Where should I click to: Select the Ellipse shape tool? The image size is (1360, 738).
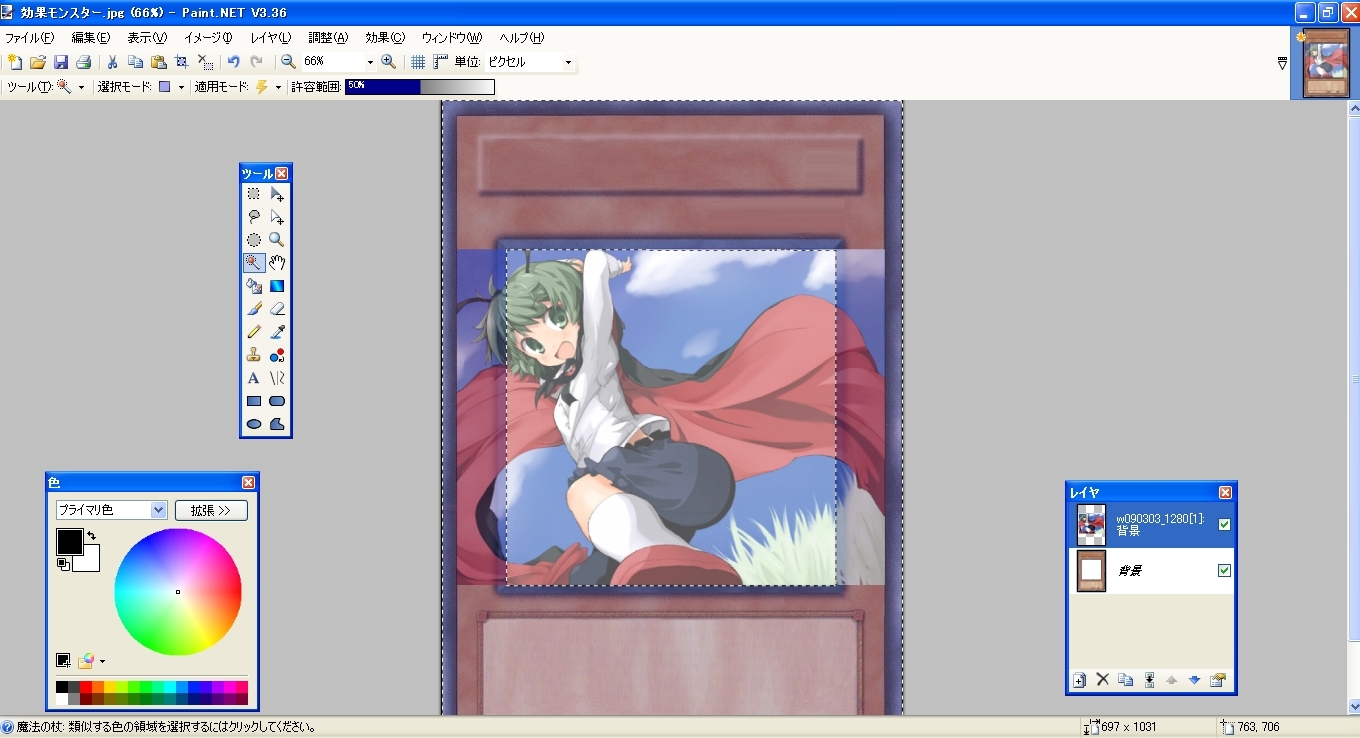tap(254, 424)
